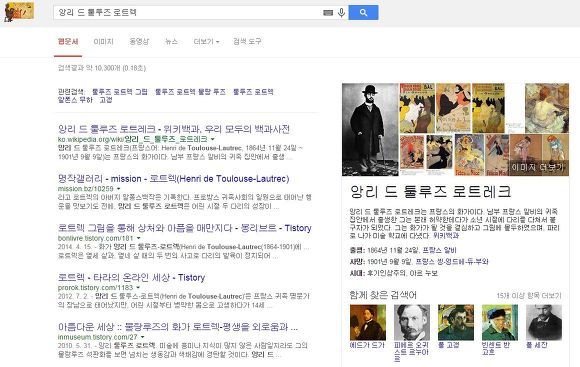Activate voice search with the microphone icon
The height and width of the screenshot is (367, 580).
point(341,13)
